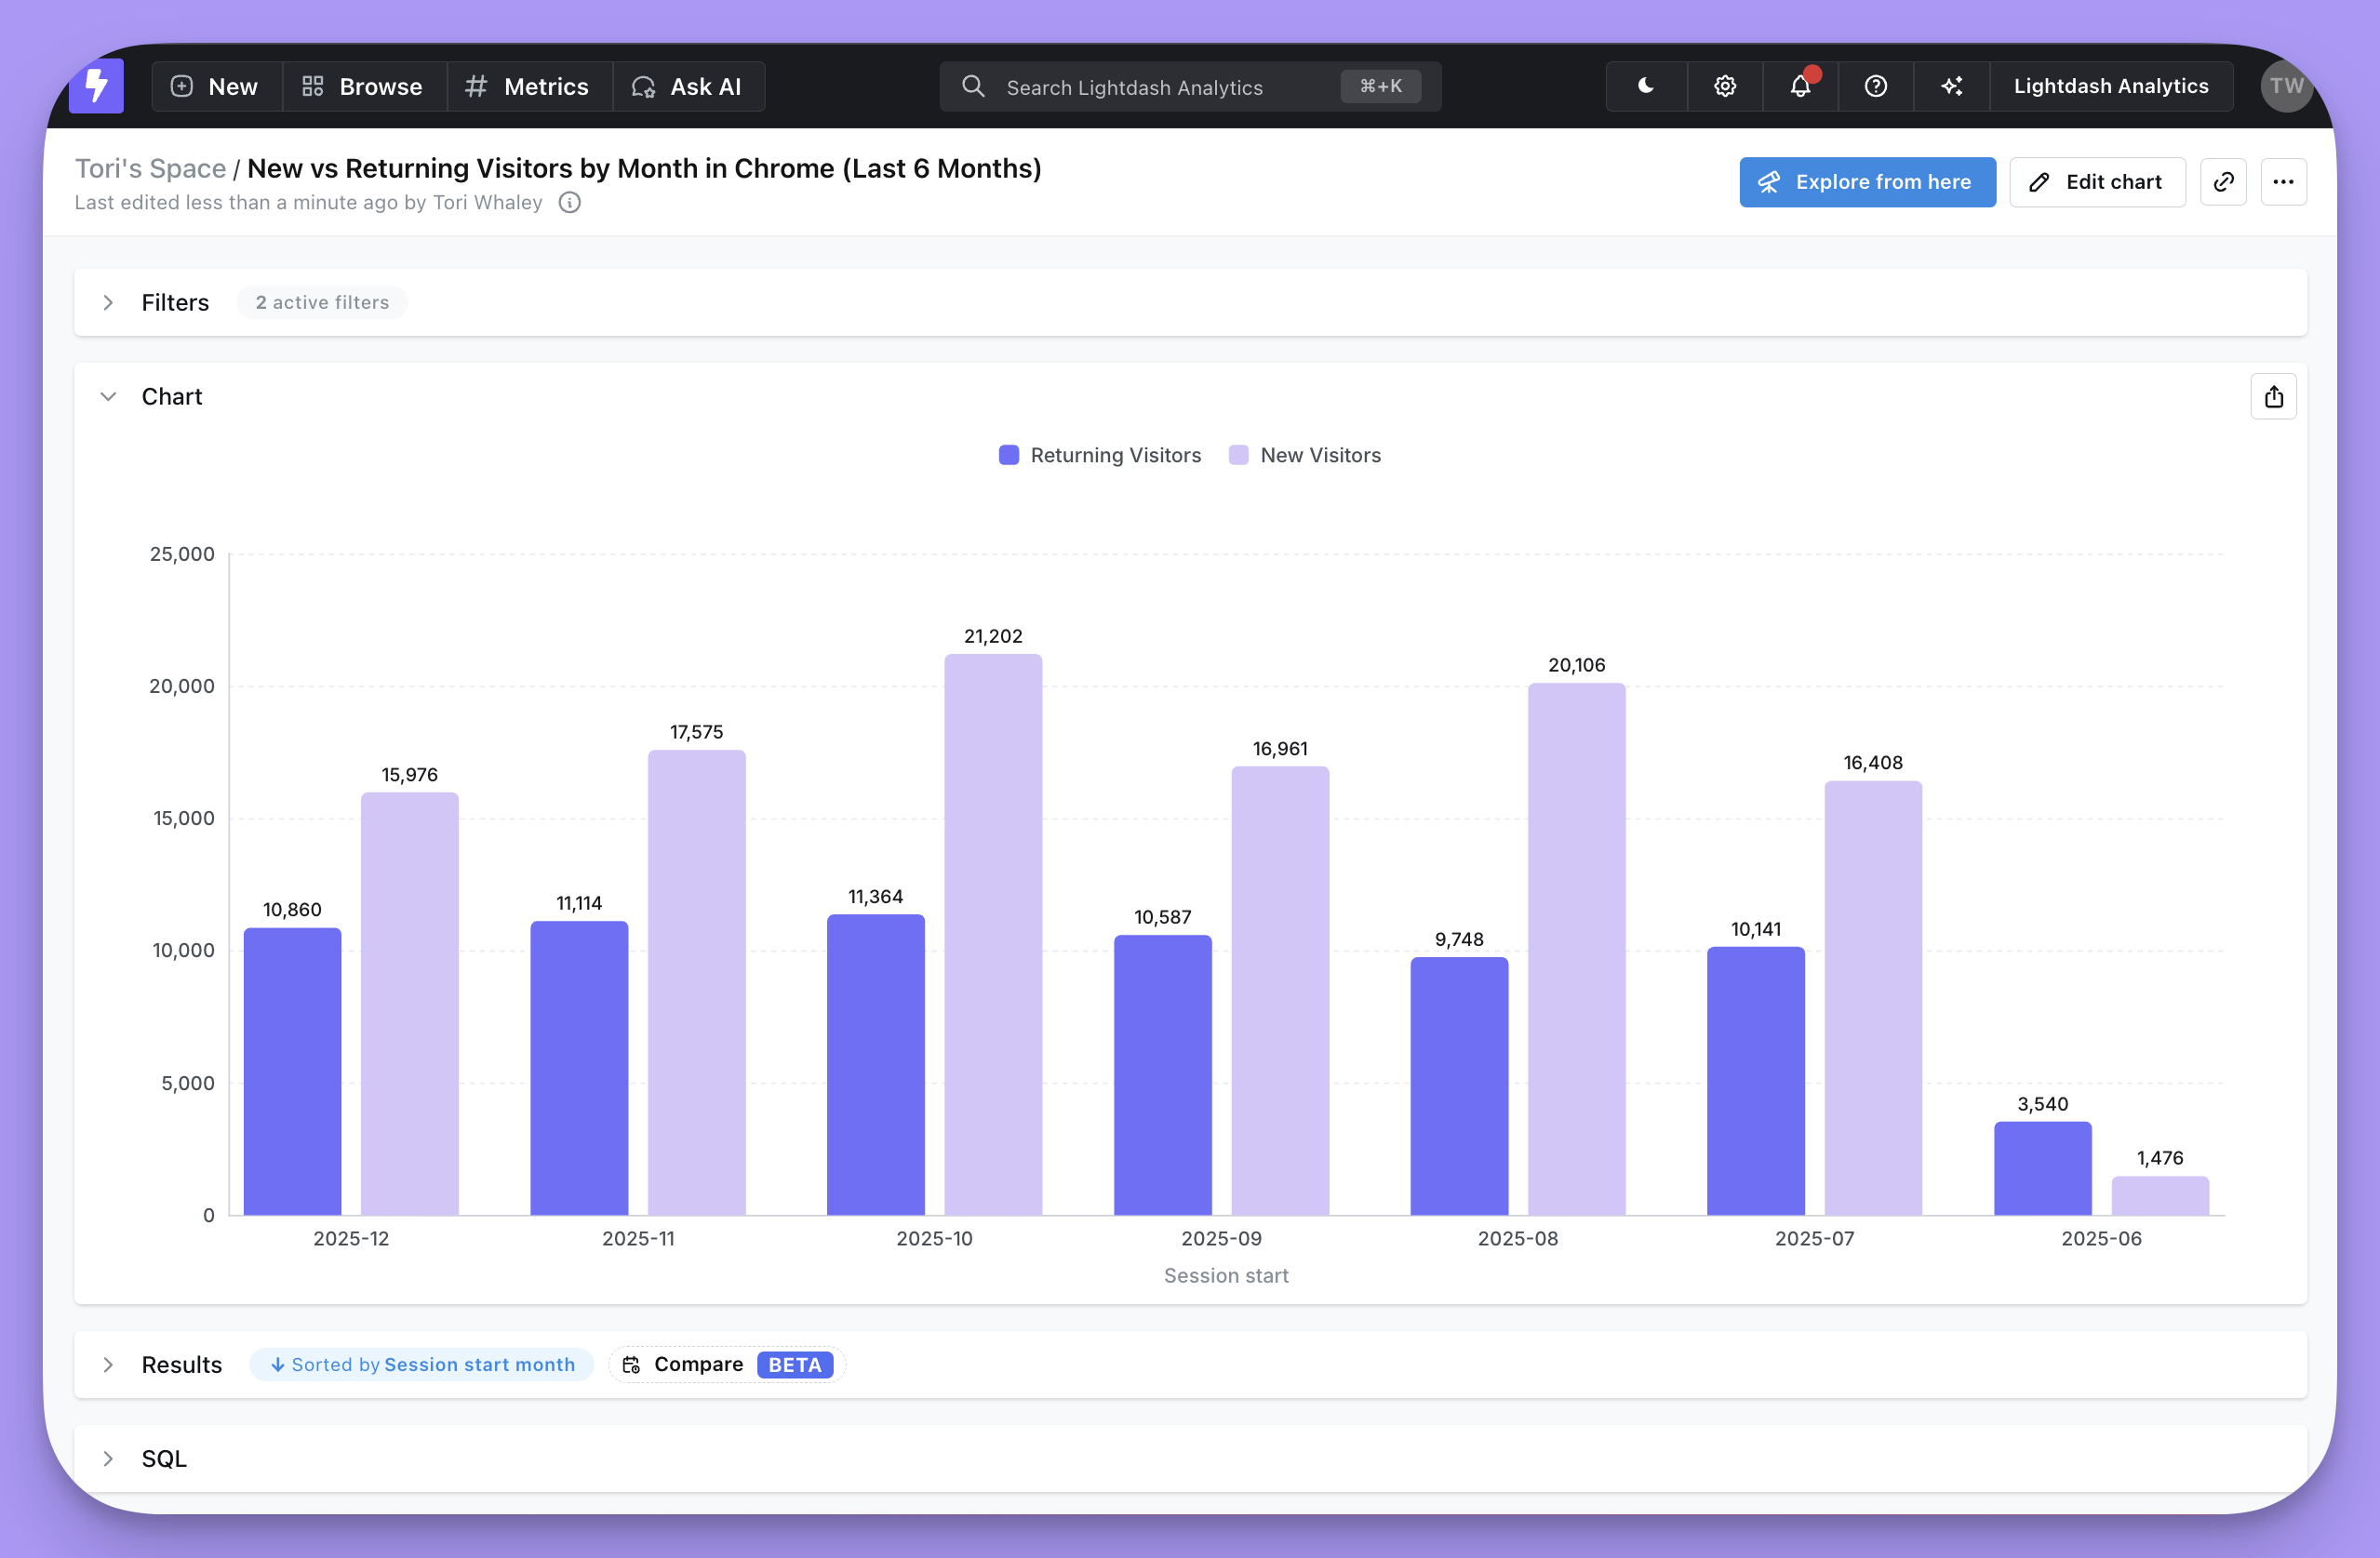The height and width of the screenshot is (1558, 2380).
Task: Click Explore from here button
Action: tap(1866, 182)
